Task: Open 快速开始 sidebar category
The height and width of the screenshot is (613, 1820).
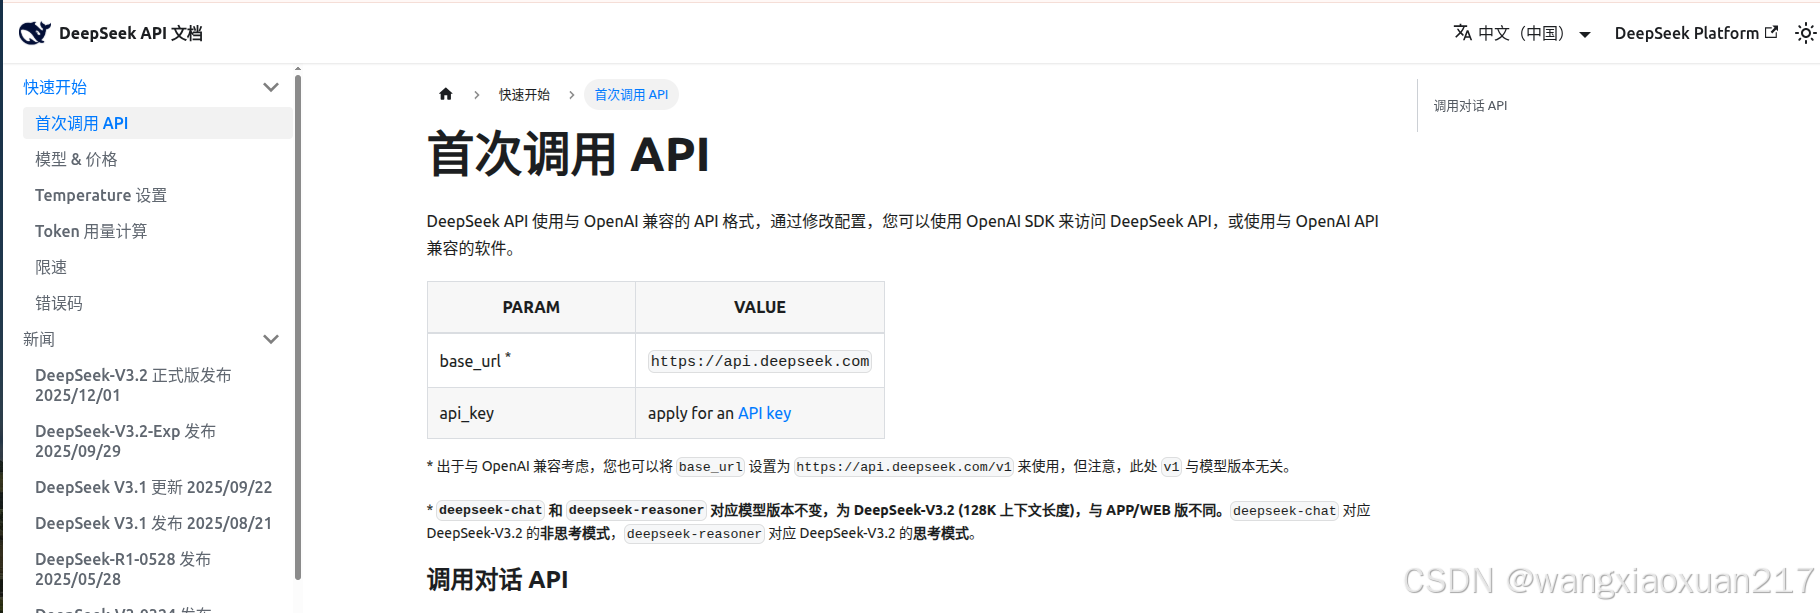Action: 55,87
